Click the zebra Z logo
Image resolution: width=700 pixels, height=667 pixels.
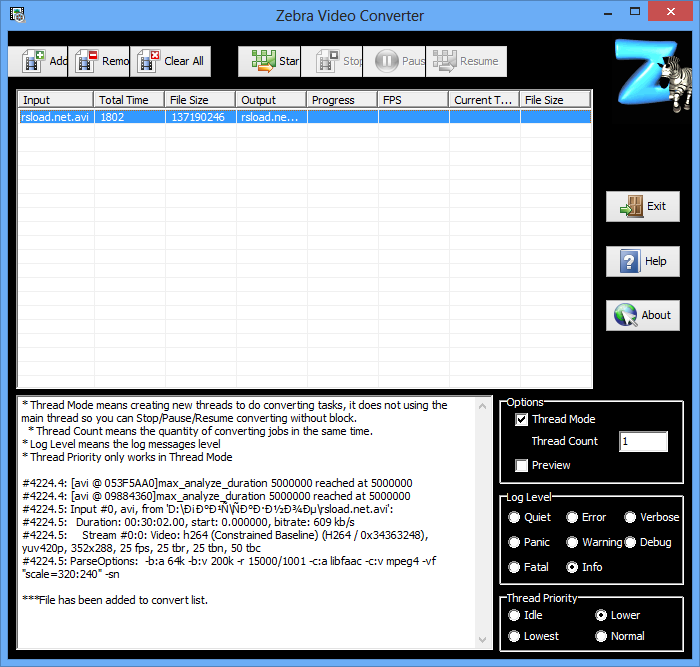pyautogui.click(x=653, y=75)
